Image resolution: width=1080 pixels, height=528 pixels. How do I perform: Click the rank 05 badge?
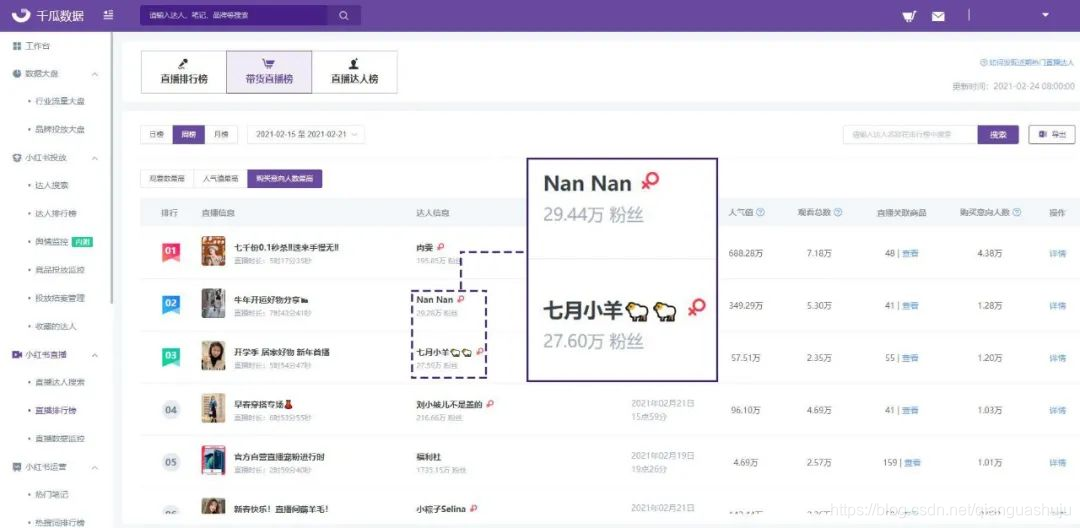171,462
